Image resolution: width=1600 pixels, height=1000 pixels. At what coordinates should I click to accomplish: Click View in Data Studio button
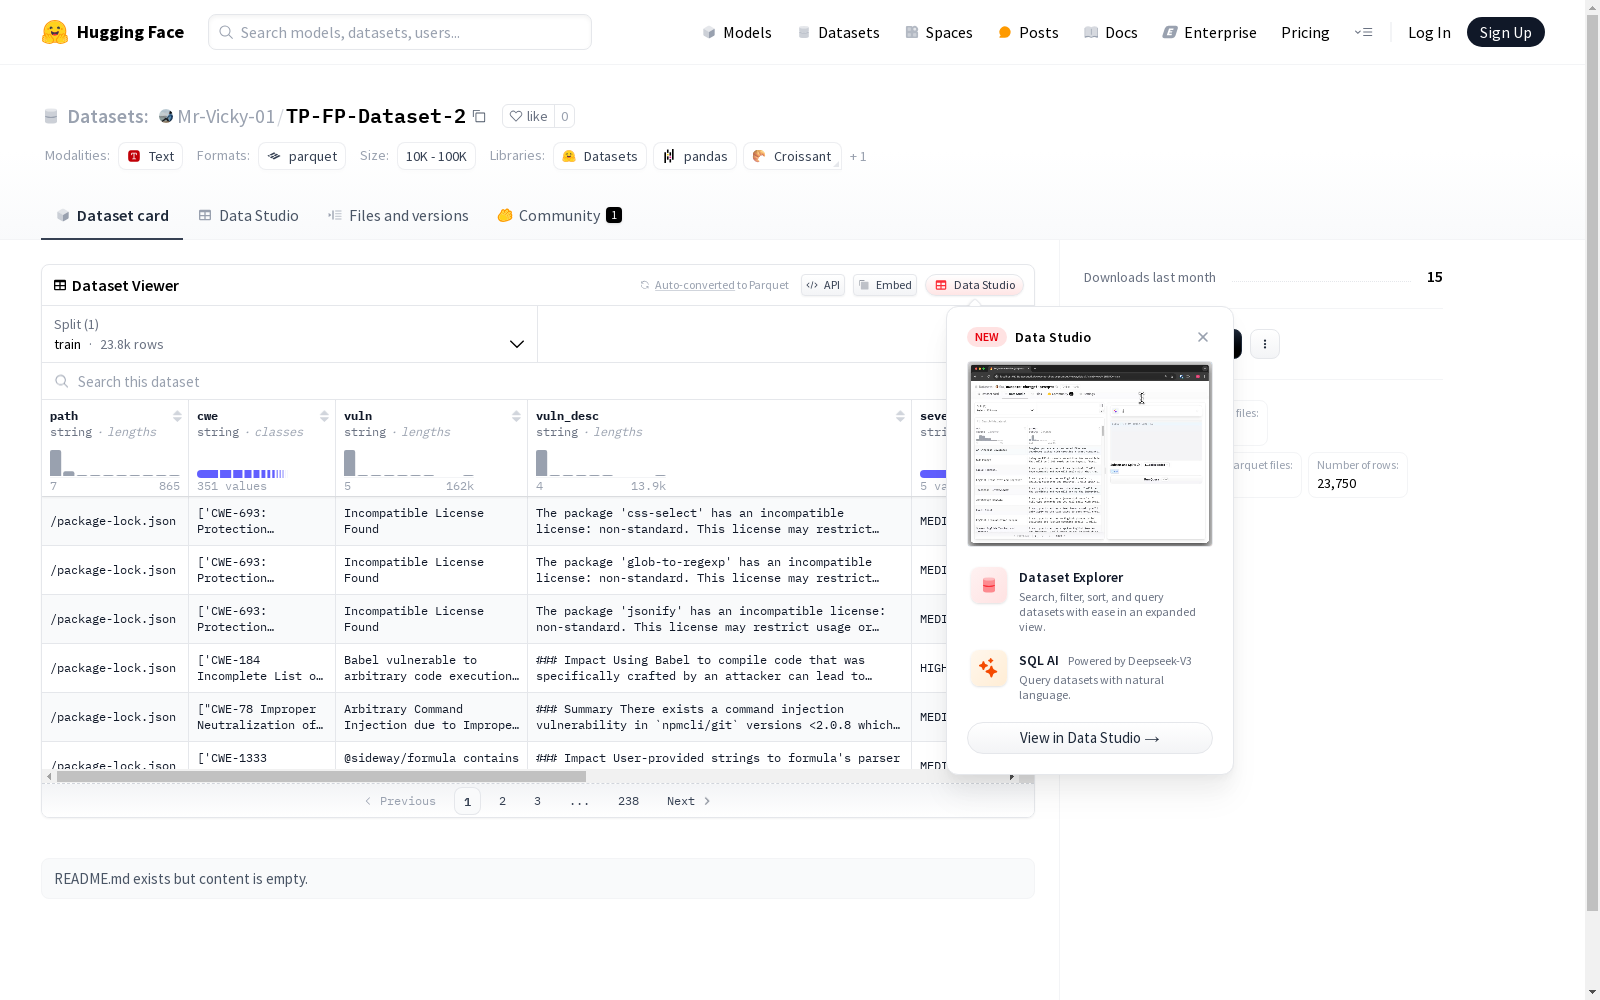(1090, 738)
